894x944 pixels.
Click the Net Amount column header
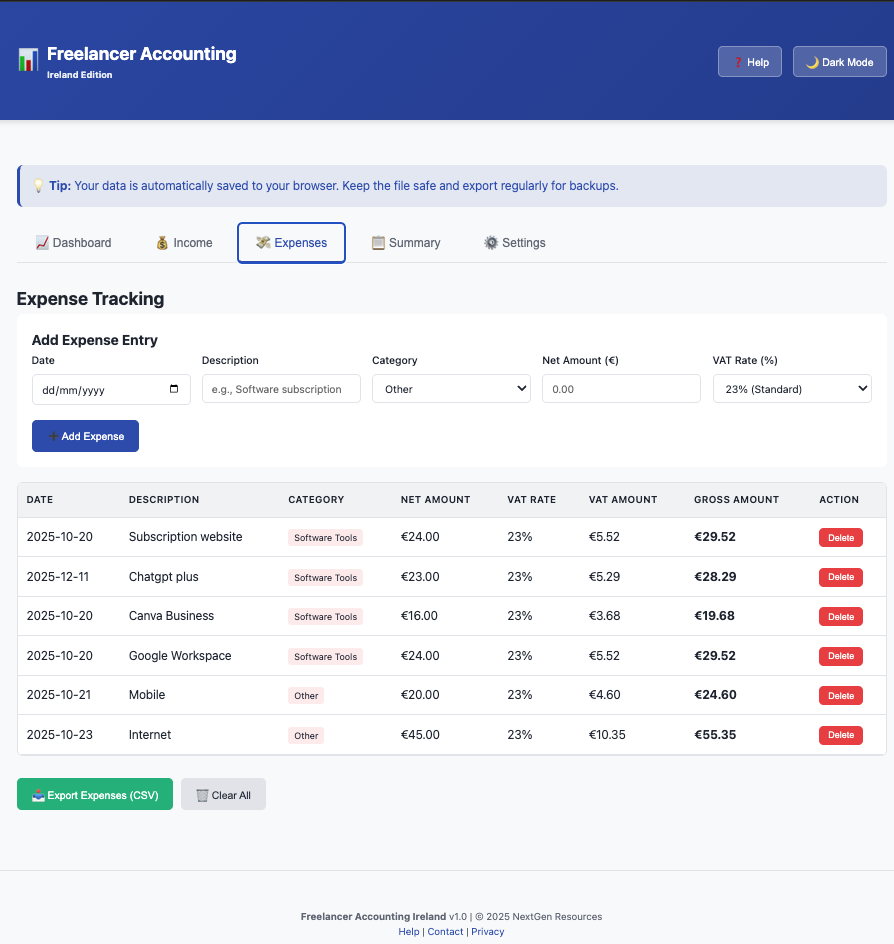pyautogui.click(x=435, y=499)
